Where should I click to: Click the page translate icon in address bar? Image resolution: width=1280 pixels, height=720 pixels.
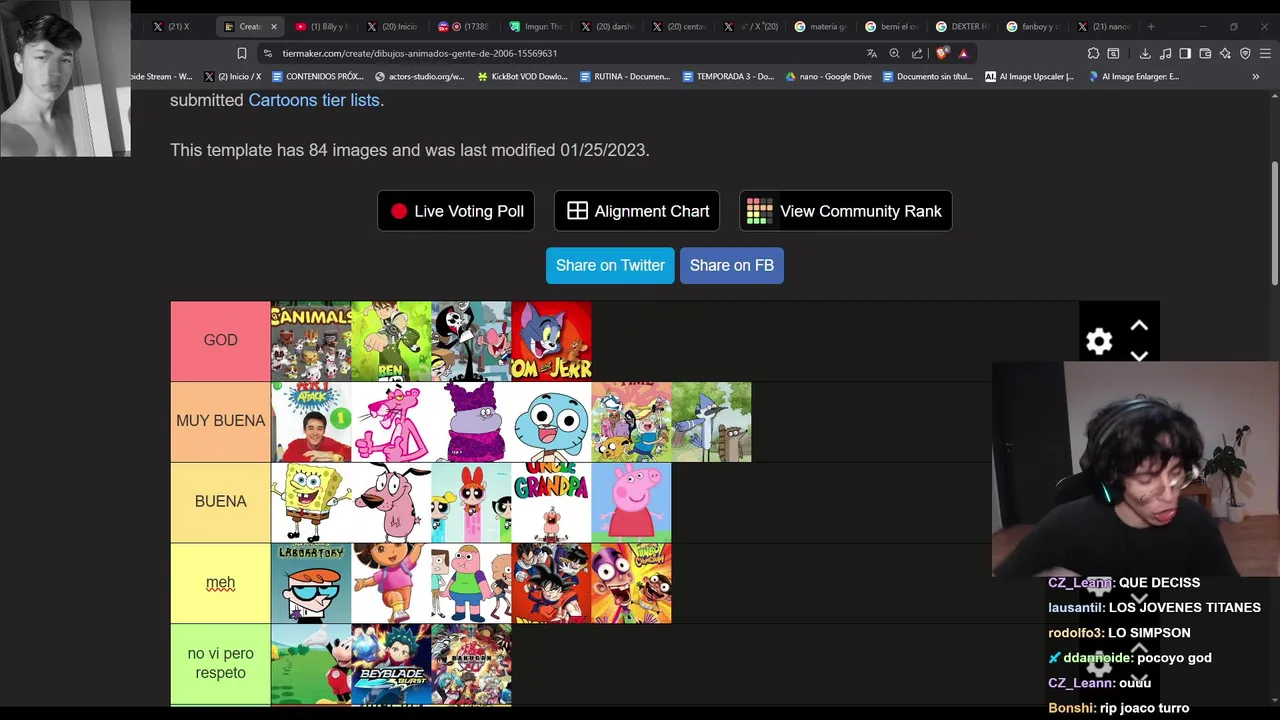(x=872, y=53)
